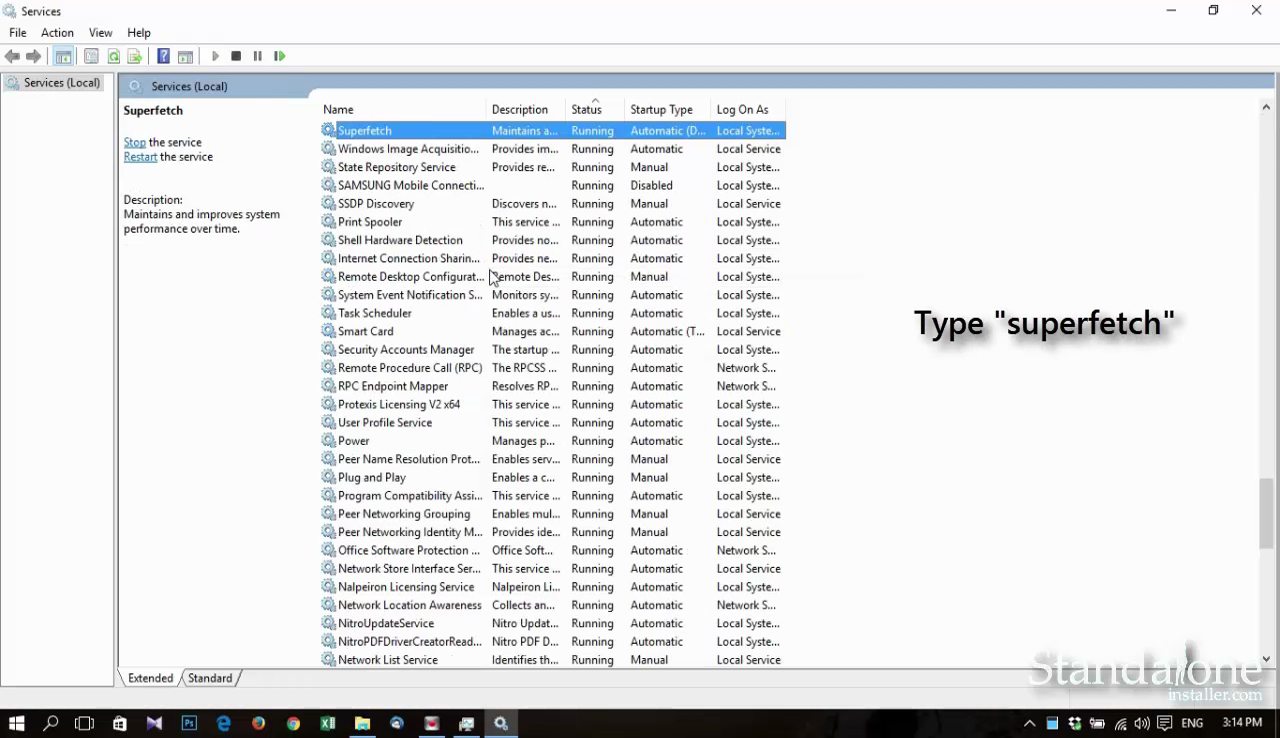Click the Restart Service toolbar icon
Screen dimensions: 1280x738
[279, 57]
